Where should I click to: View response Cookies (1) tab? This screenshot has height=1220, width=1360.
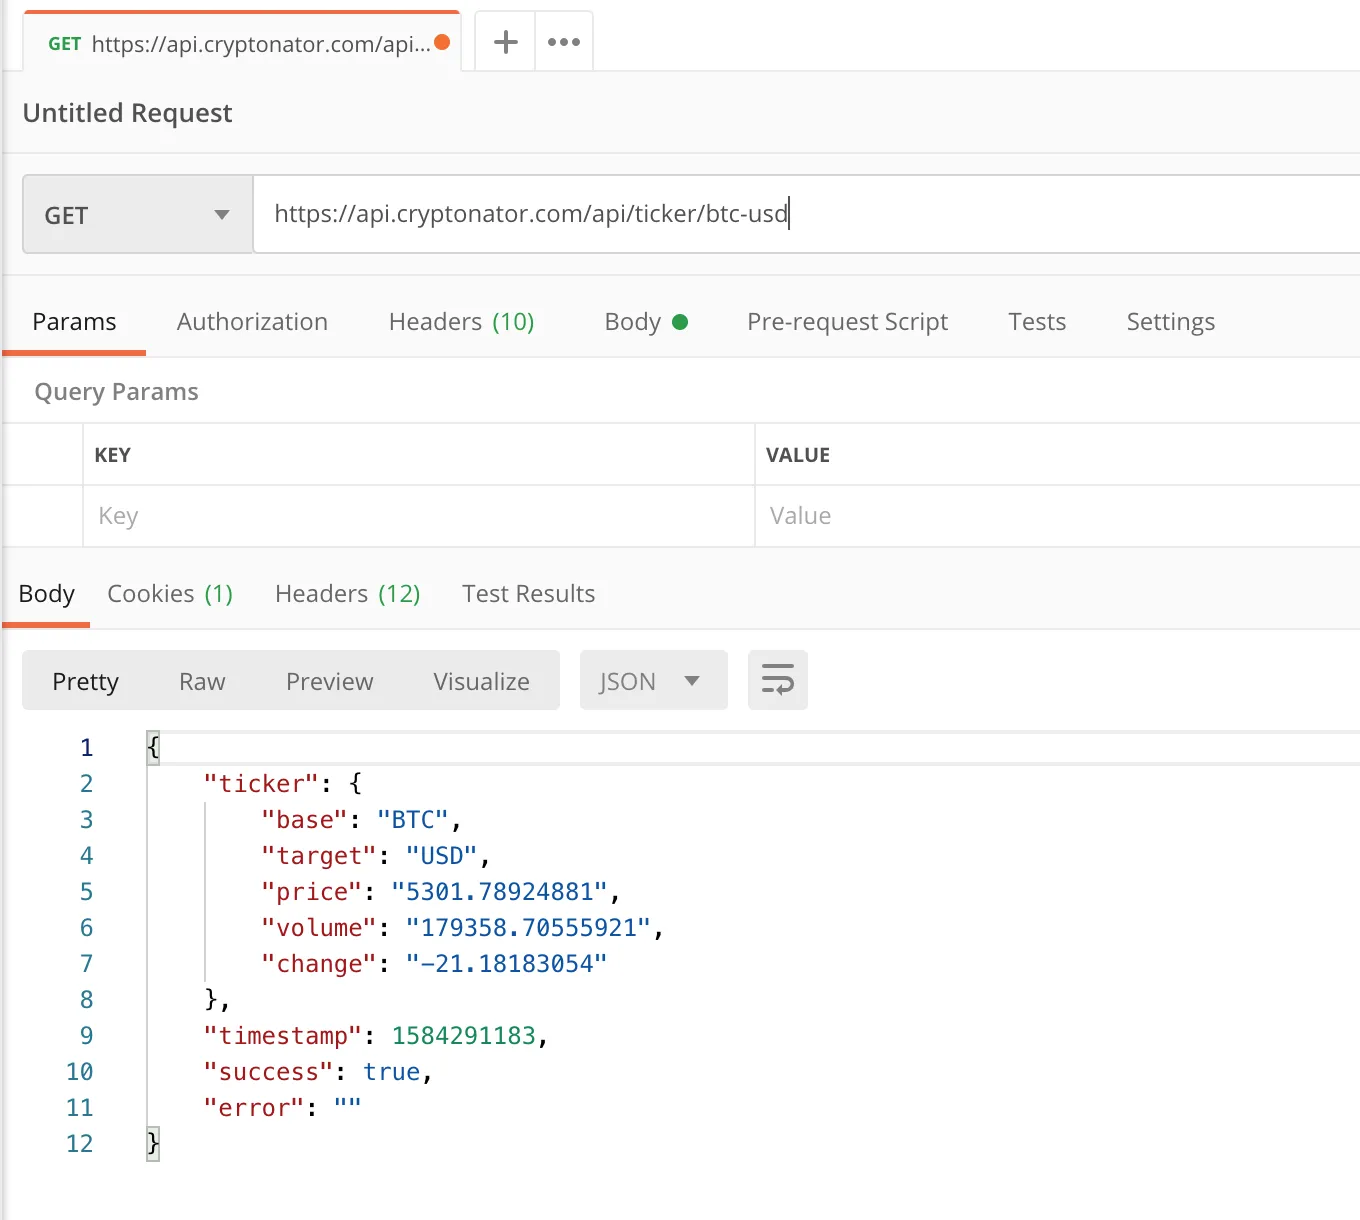170,594
